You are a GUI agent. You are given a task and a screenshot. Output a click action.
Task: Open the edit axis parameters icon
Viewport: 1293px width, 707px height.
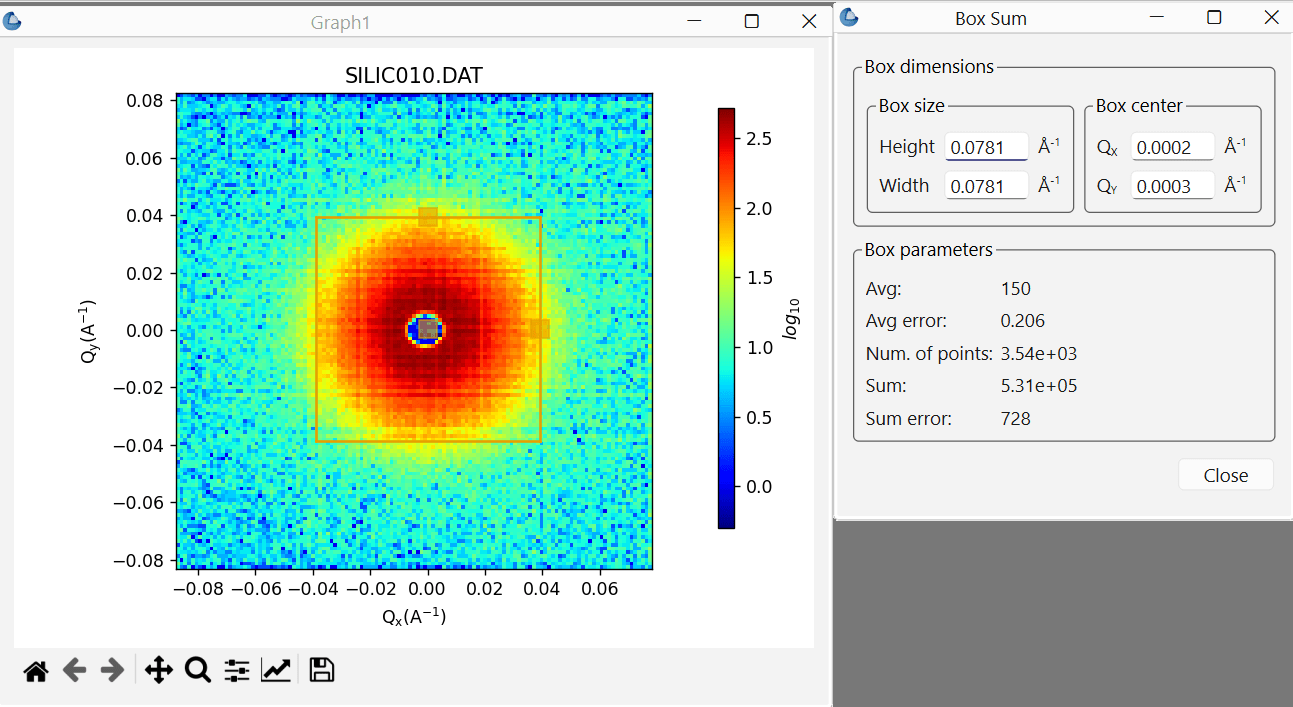pyautogui.click(x=276, y=670)
